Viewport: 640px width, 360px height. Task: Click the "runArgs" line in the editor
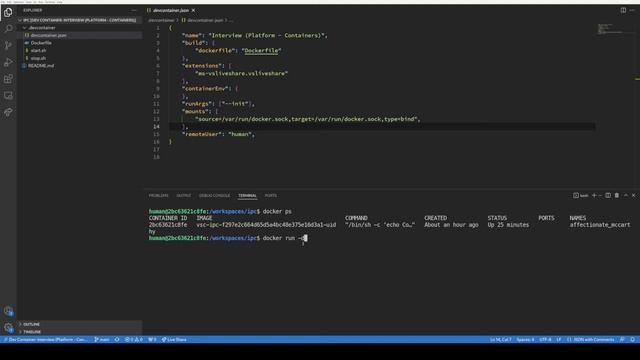pyautogui.click(x=218, y=104)
